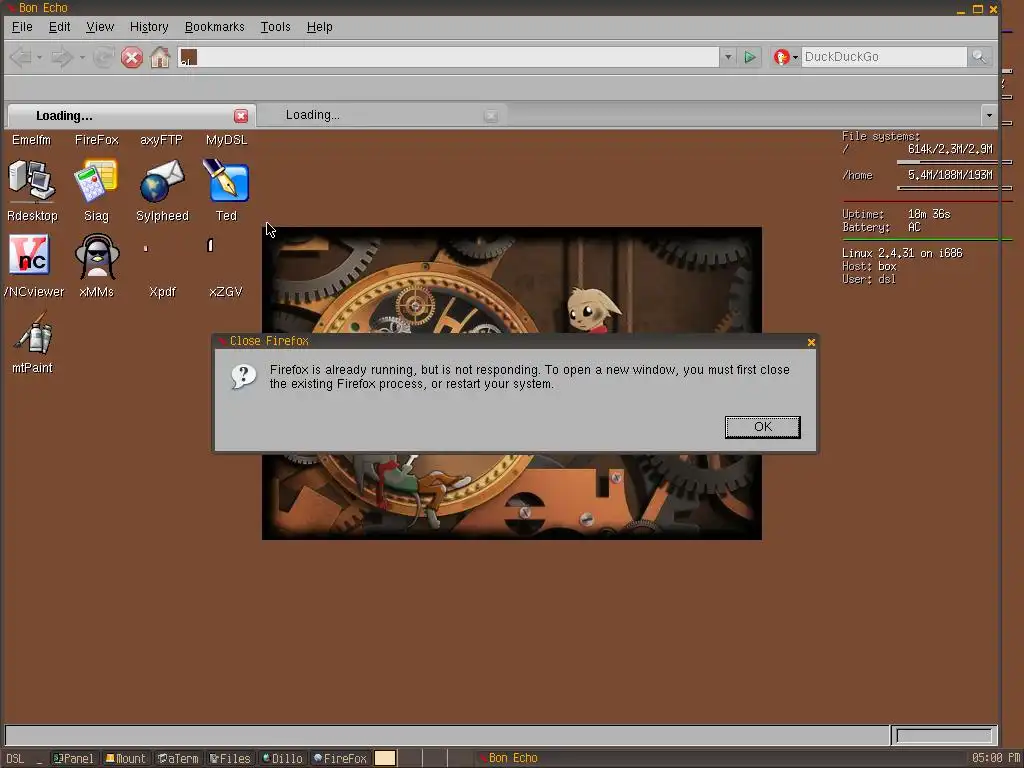Open the Bookmarks menu
The image size is (1024, 768).
point(214,27)
